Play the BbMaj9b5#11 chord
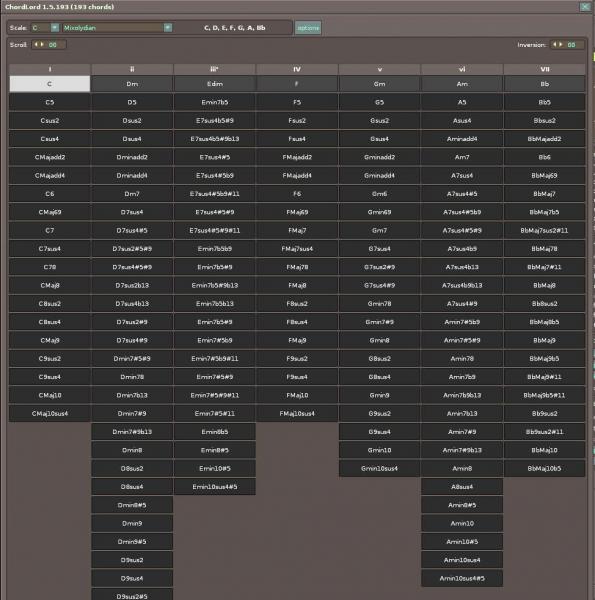 coord(544,395)
